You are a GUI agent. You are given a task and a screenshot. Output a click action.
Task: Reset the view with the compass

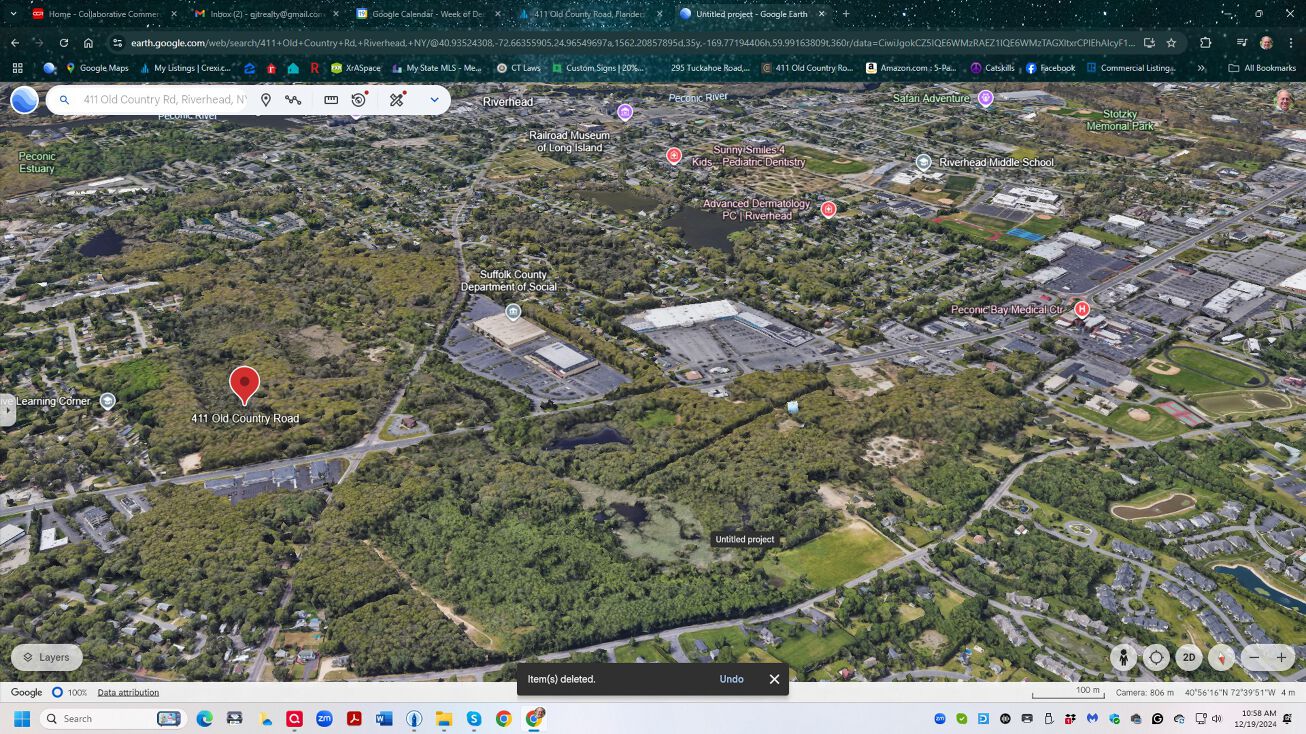1220,657
